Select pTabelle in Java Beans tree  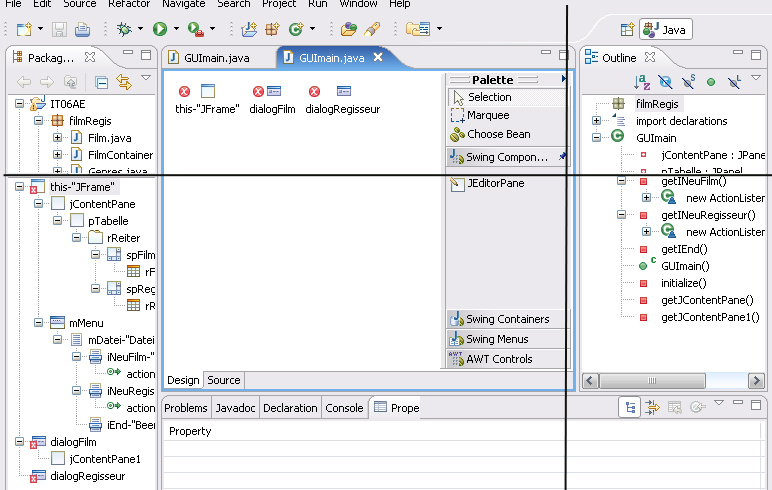pyautogui.click(x=108, y=221)
